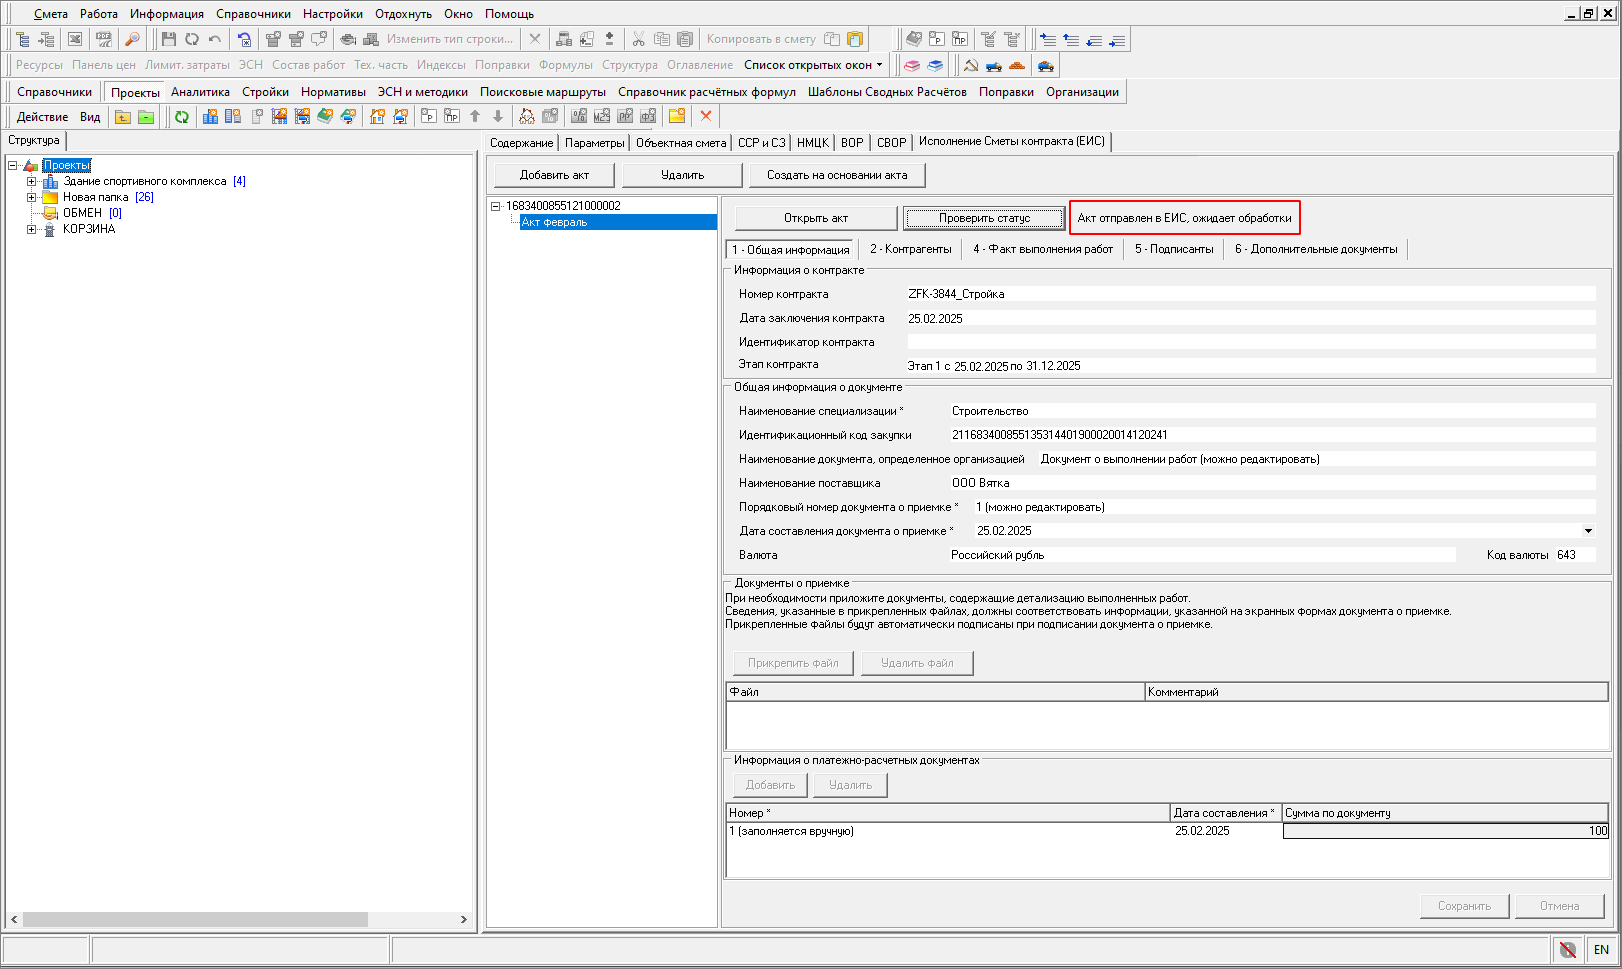The height and width of the screenshot is (969, 1622).
Task: Click the orange bricks materials icon
Action: click(x=1017, y=65)
